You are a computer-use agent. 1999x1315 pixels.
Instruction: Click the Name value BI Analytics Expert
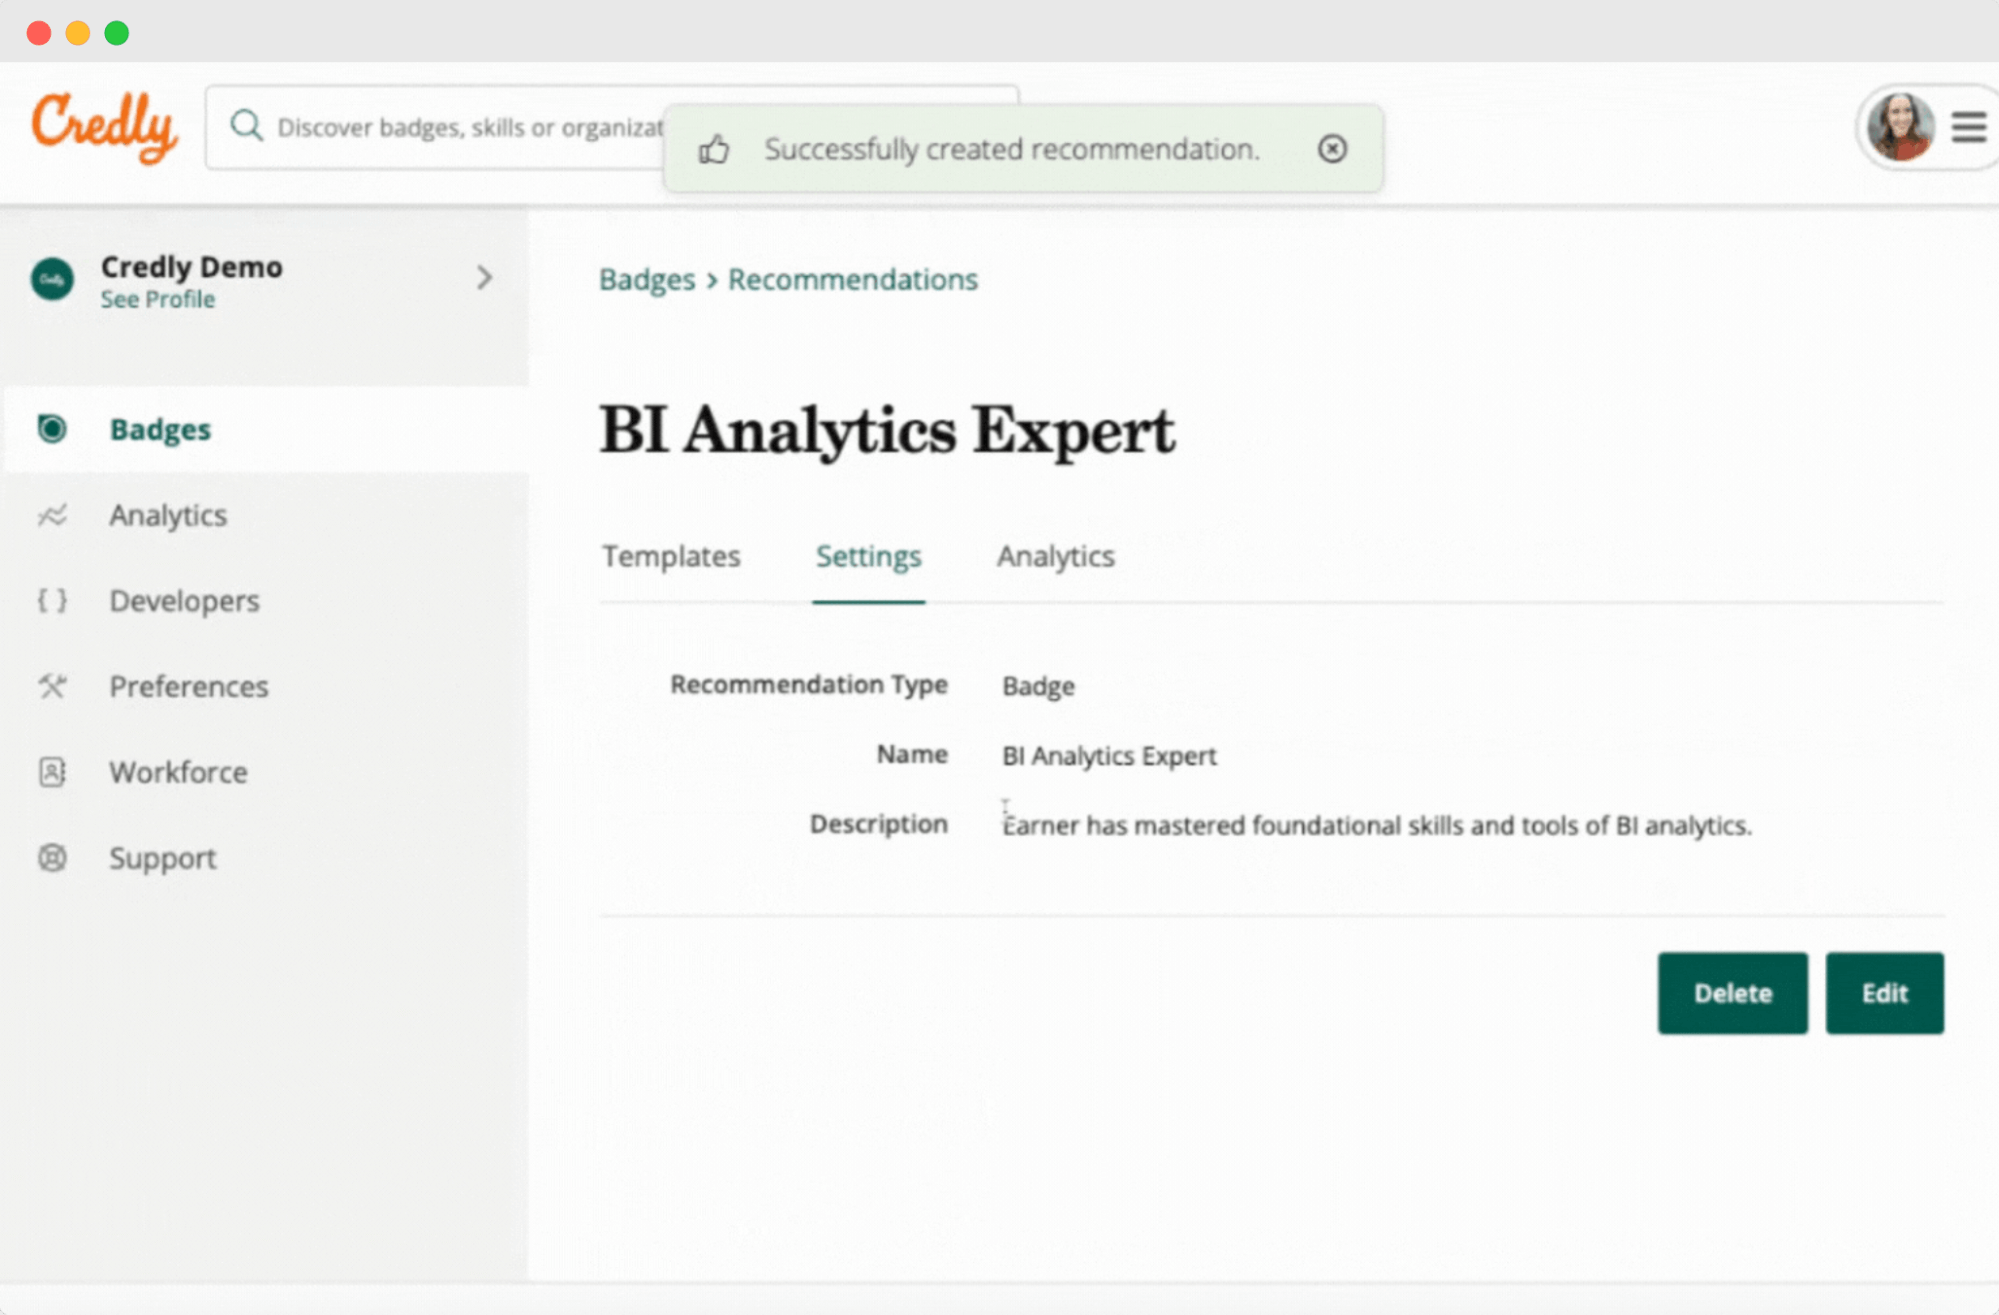1109,756
